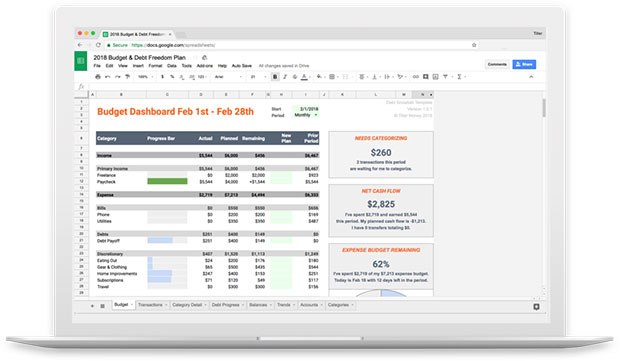Open the Format menu
Screen dimensions: 620x361
click(x=155, y=66)
